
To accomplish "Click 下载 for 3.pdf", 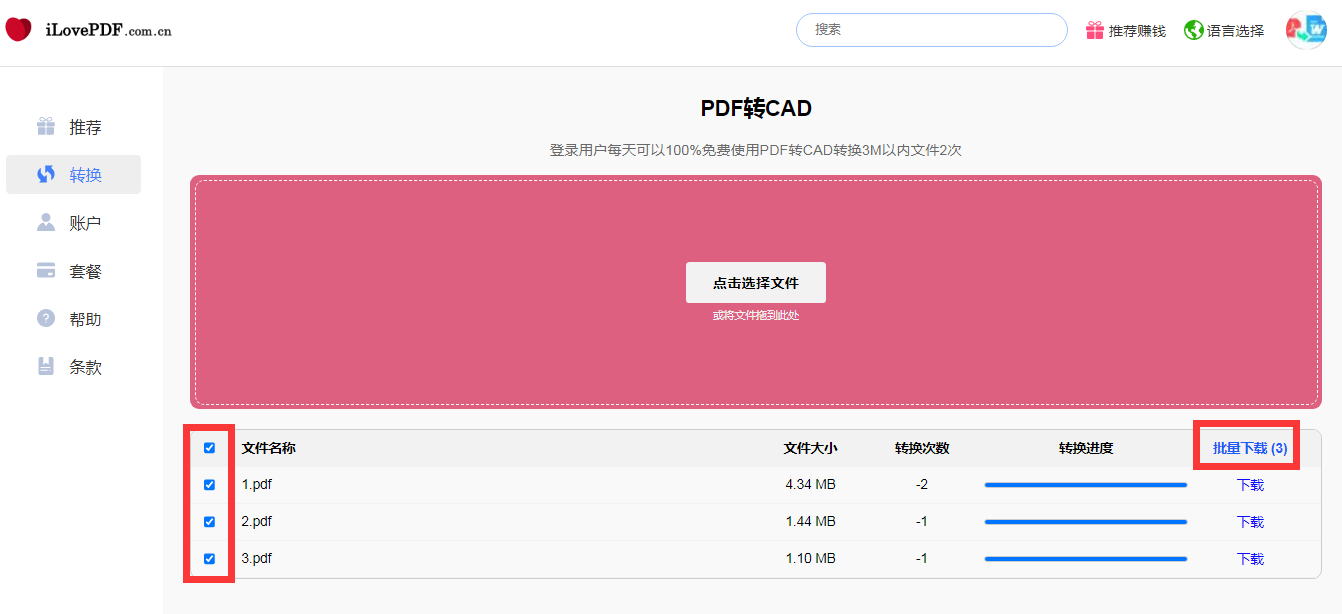I will pyautogui.click(x=1250, y=558).
